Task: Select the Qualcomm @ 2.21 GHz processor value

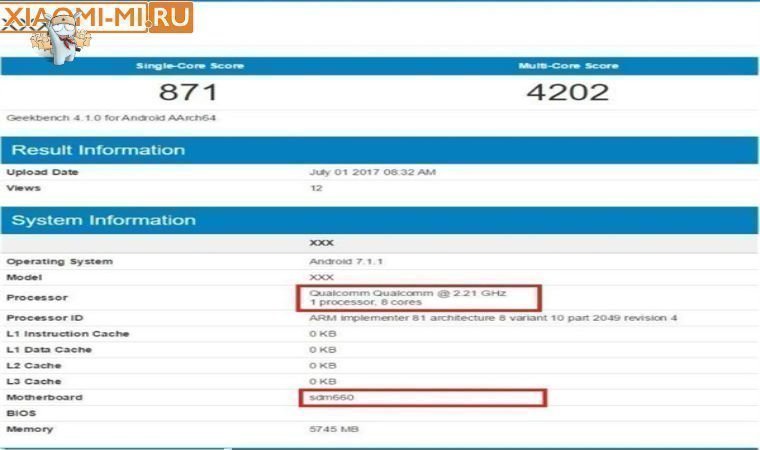Action: coord(408,293)
